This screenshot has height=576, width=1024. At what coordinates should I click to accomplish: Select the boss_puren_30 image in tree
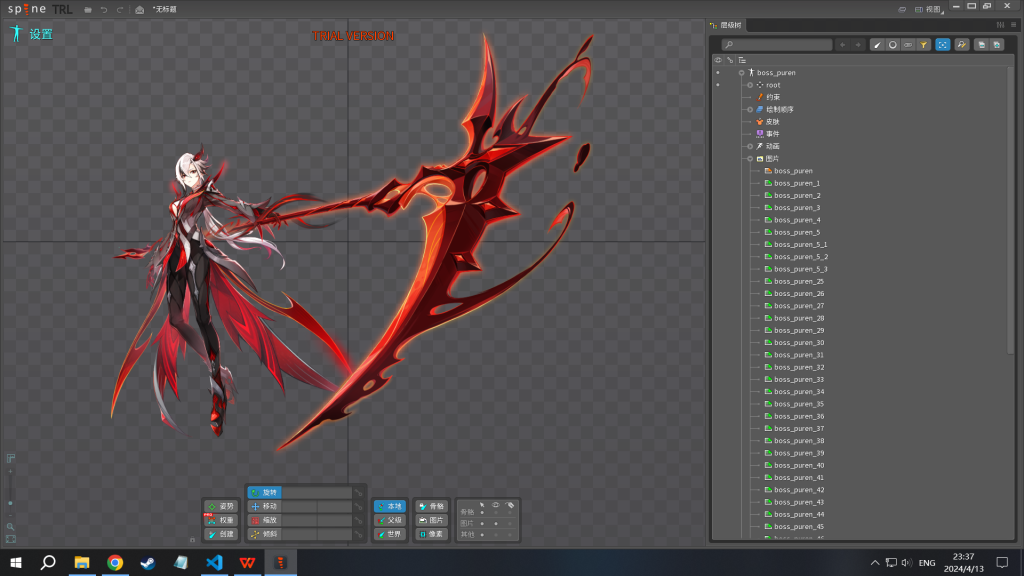[x=799, y=343]
